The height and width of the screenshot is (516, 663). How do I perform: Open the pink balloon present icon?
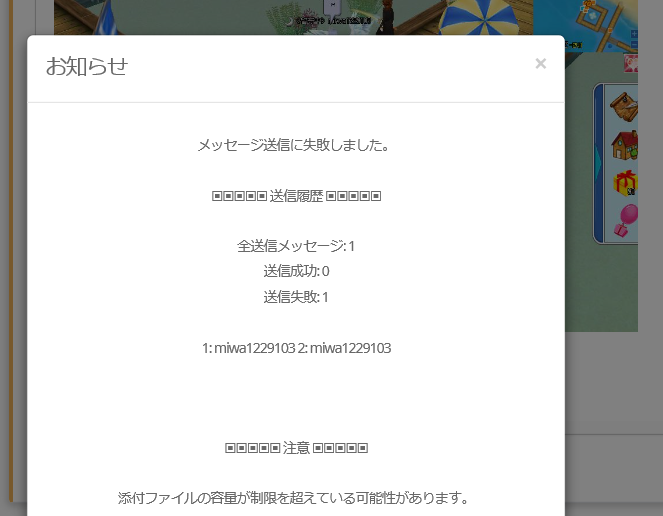point(626,220)
